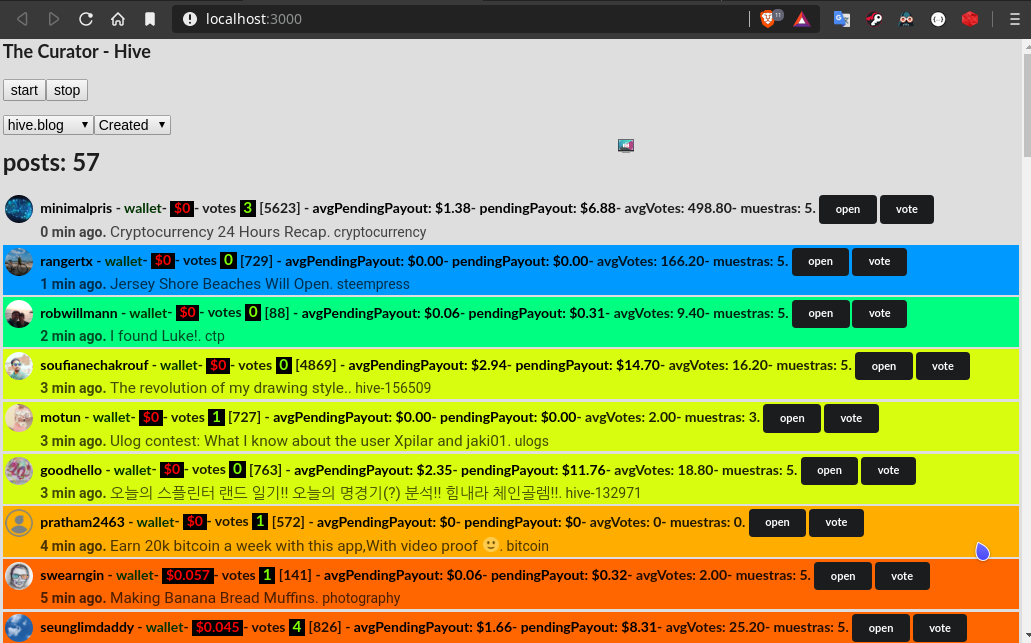Click swearngin avatar image
1031x643 pixels.
(19, 575)
